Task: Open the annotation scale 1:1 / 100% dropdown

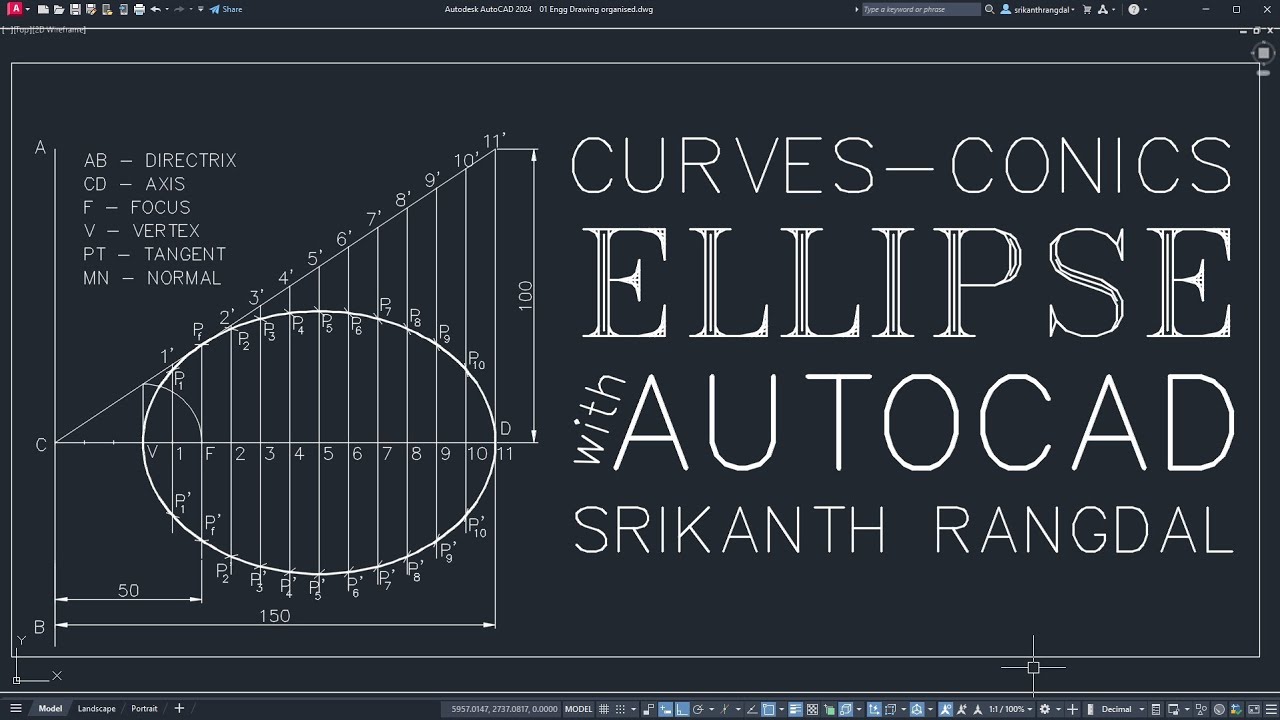Action: (1011, 709)
